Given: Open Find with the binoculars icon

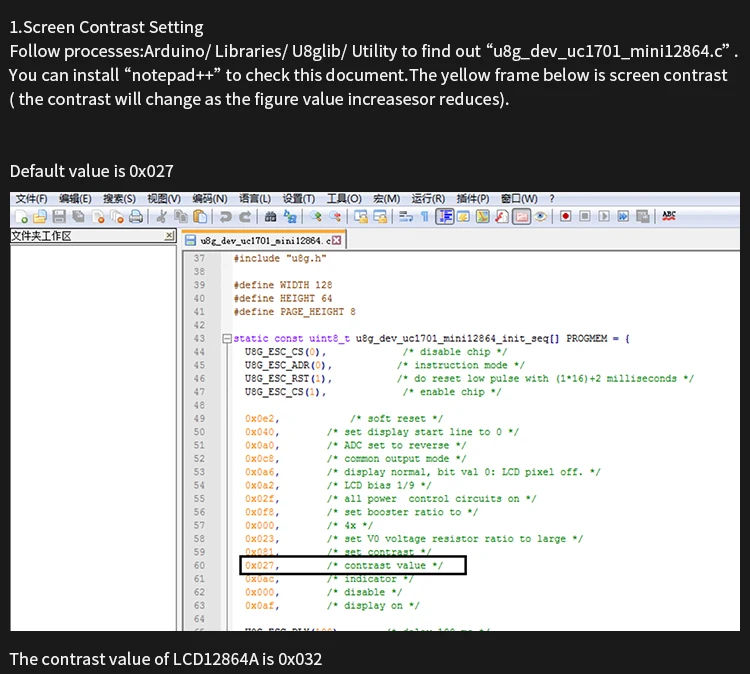Looking at the screenshot, I should click(x=270, y=217).
